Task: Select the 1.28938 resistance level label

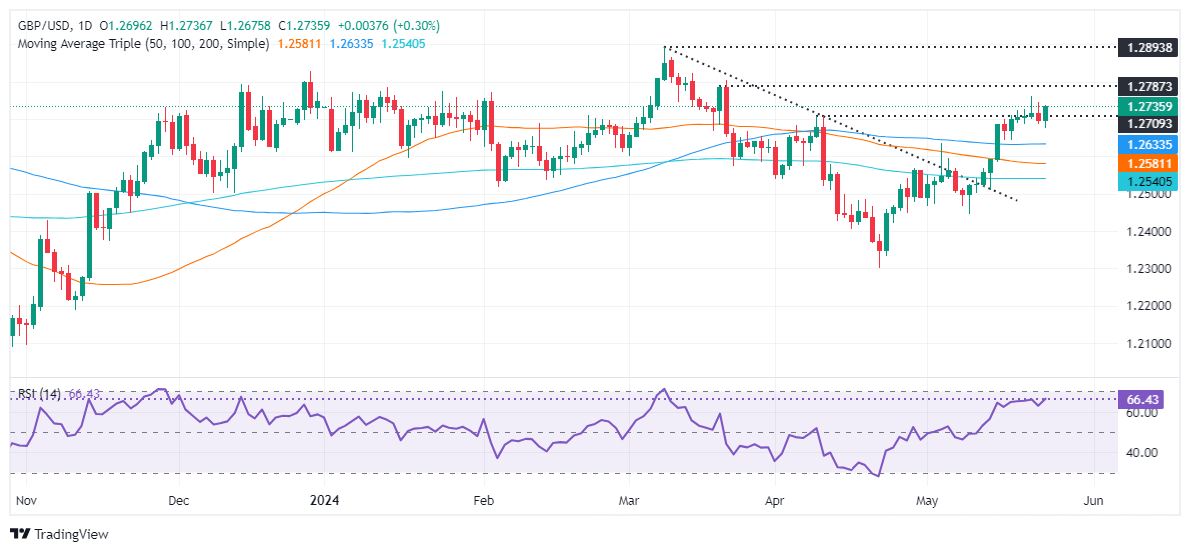Action: click(1148, 48)
